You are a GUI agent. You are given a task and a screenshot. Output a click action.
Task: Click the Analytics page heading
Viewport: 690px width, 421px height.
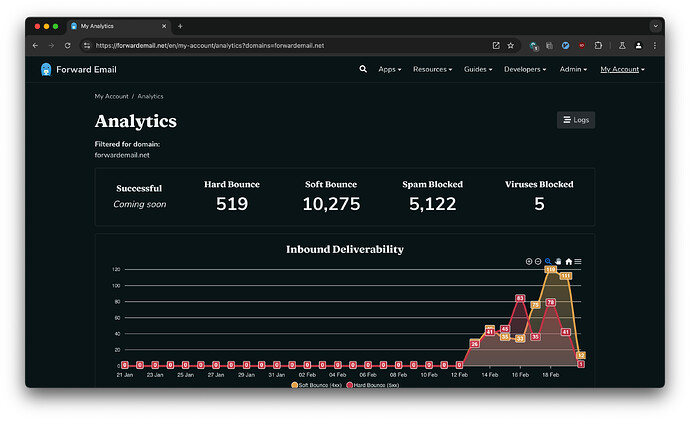pos(136,121)
